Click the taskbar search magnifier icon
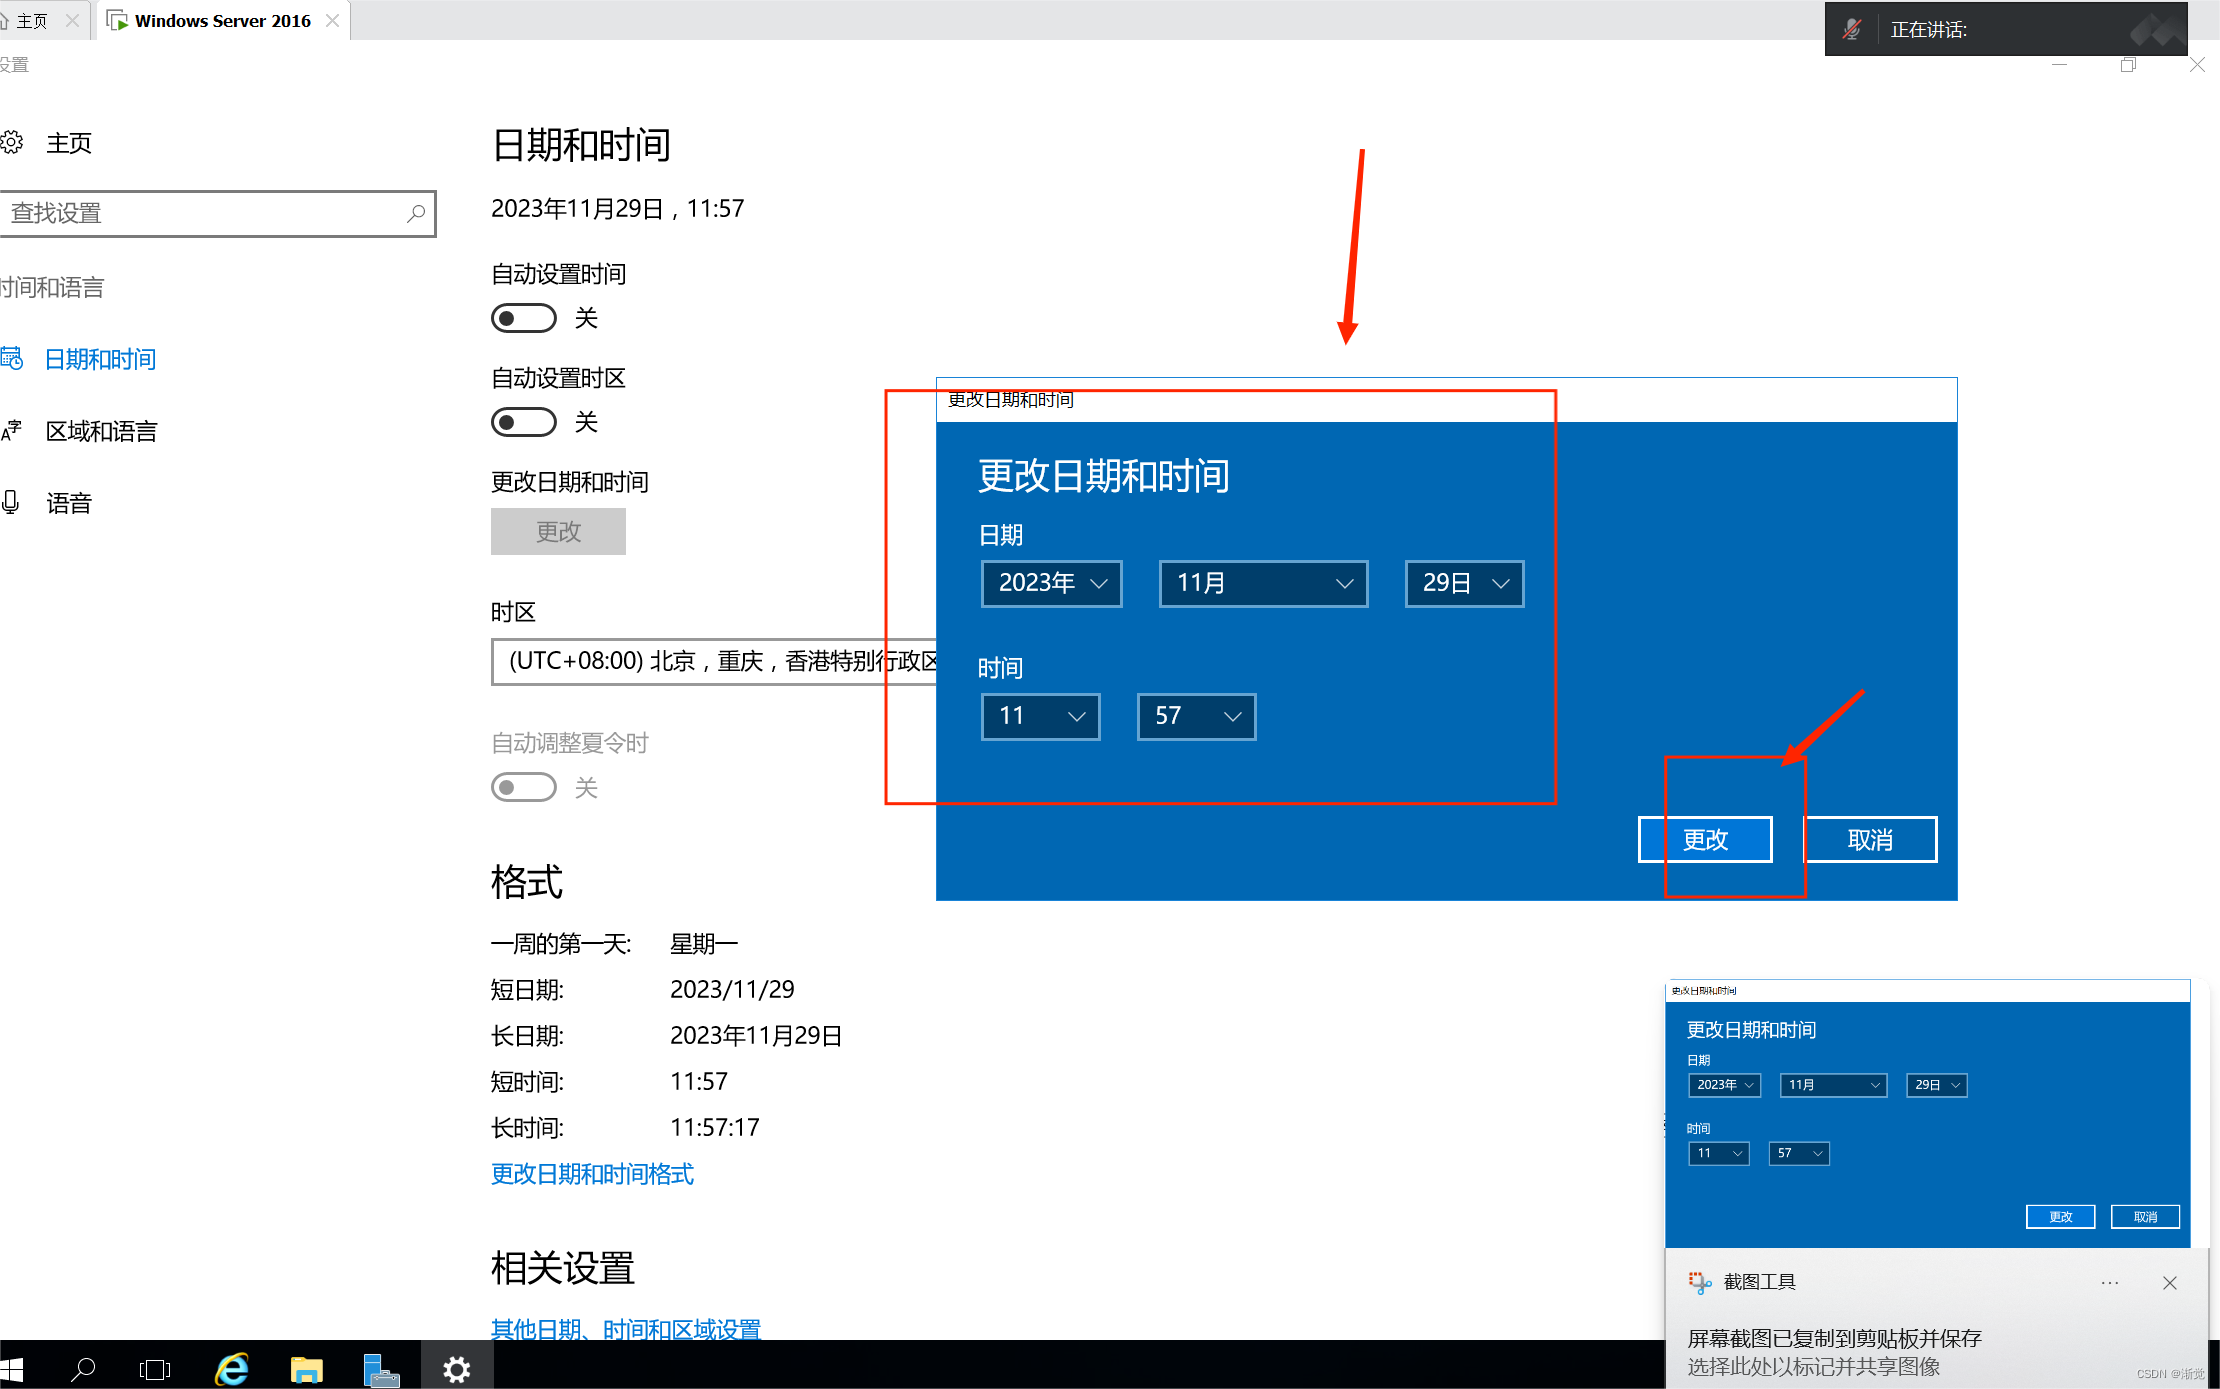 [83, 1368]
